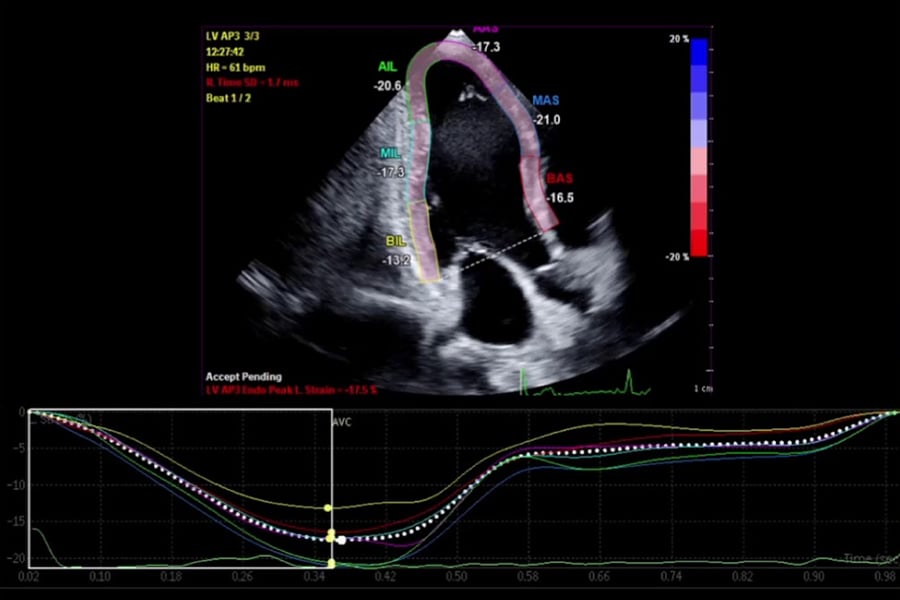This screenshot has height=600, width=900.
Task: Click the LV AP3 3/3 view label
Action: coord(231,35)
